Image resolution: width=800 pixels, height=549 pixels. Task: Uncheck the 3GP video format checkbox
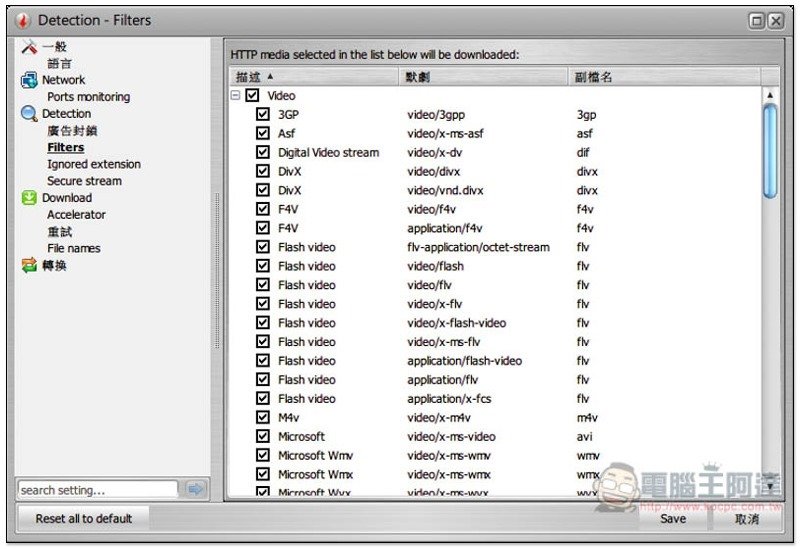(263, 115)
